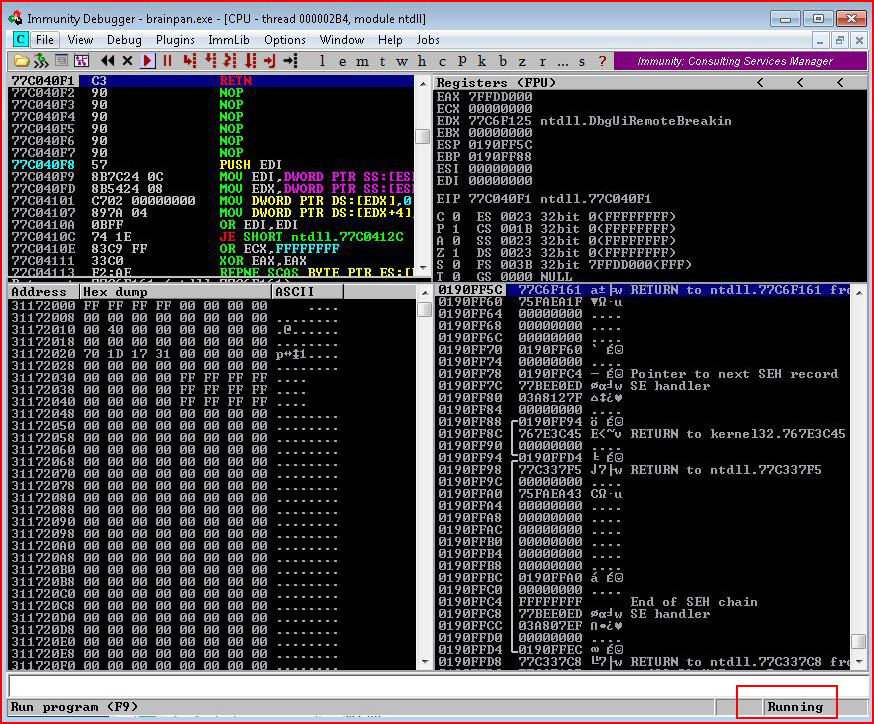Select the RETN instruction at 77C040F1
Image resolution: width=874 pixels, height=724 pixels.
click(x=212, y=81)
